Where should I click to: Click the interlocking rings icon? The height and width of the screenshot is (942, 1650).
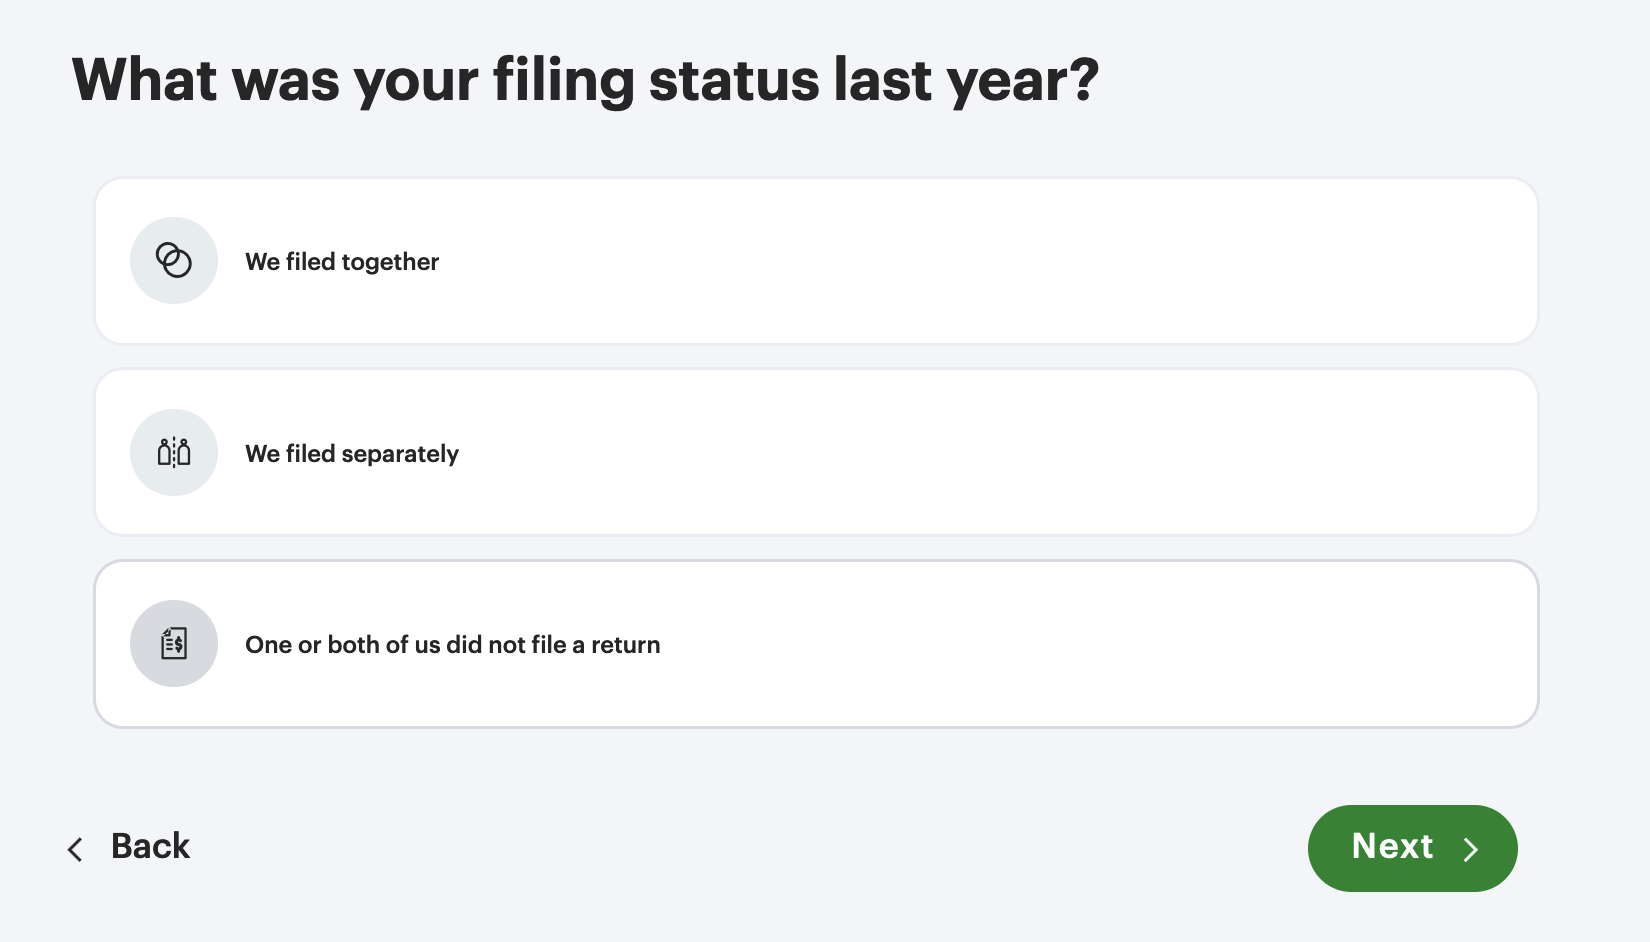[174, 260]
